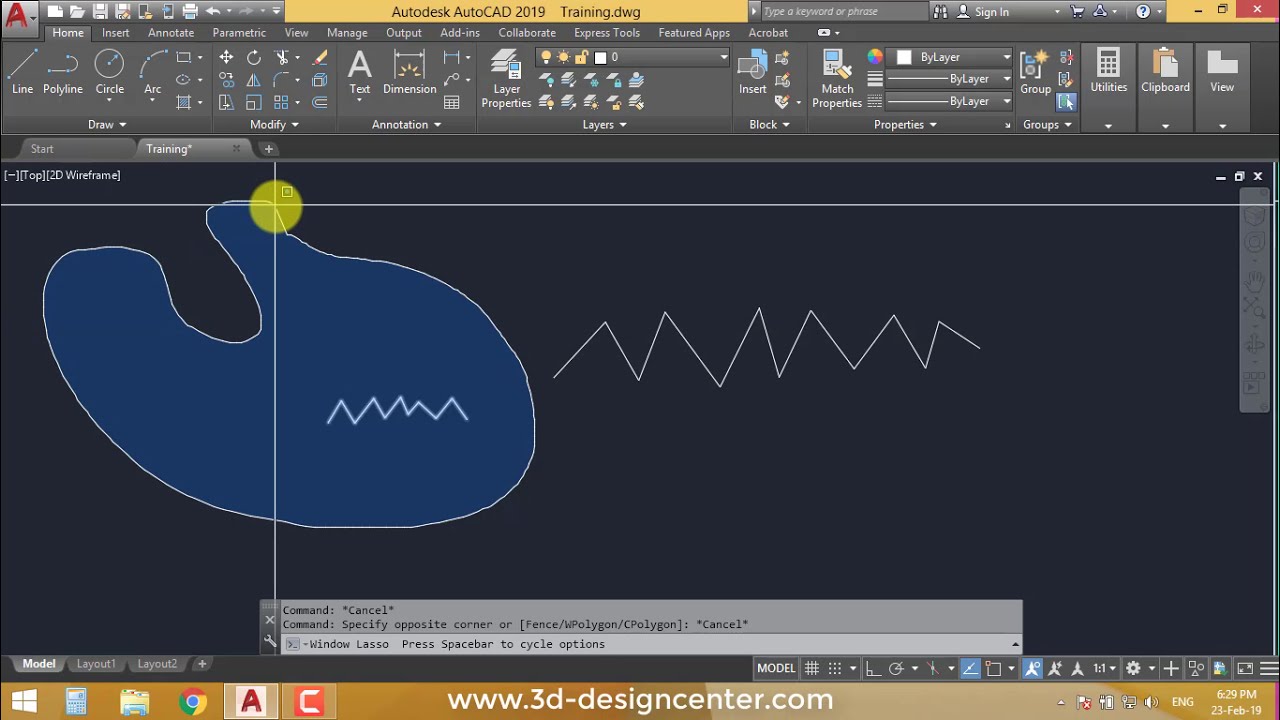Click the Stretch tool icon
Image resolution: width=1280 pixels, height=720 pixels.
click(226, 102)
